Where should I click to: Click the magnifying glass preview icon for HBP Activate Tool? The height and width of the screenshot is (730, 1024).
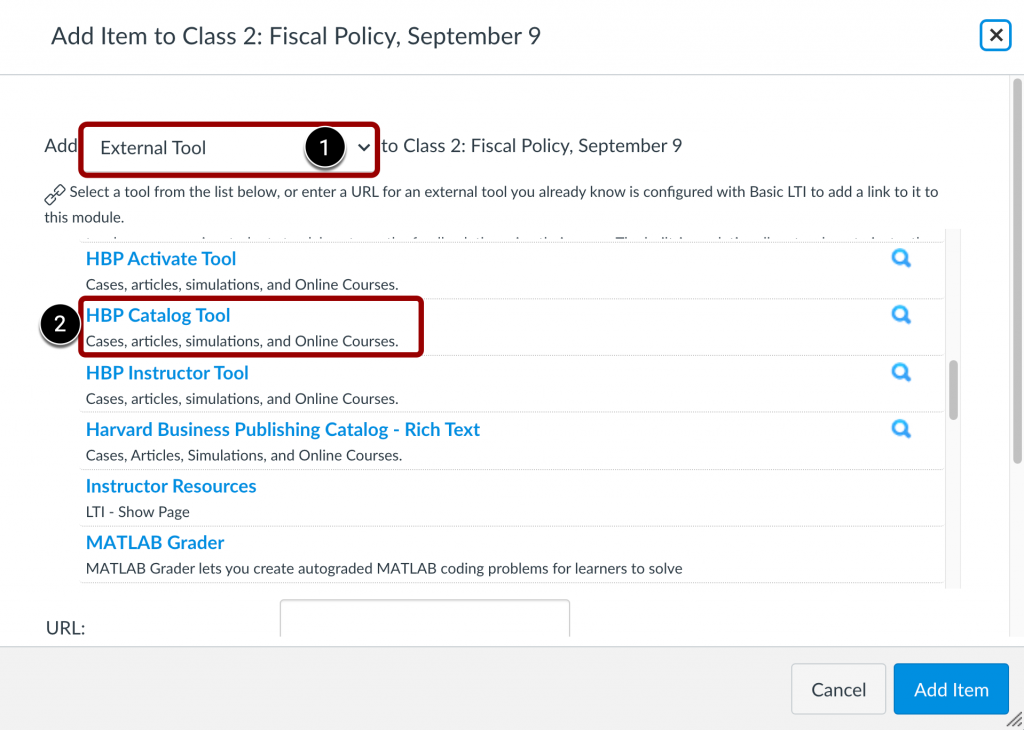(901, 257)
